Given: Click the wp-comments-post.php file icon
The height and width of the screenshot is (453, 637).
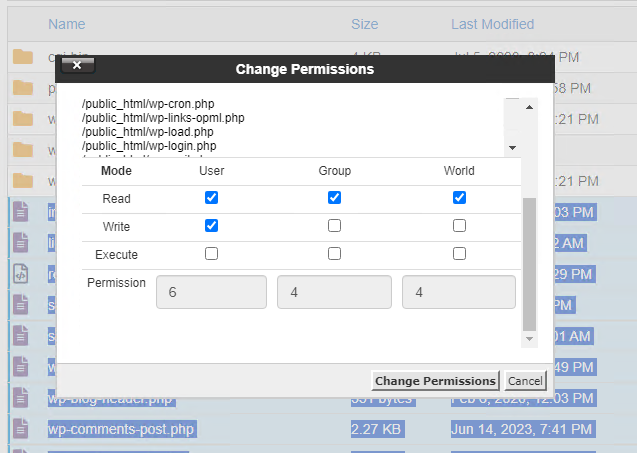Looking at the screenshot, I should click(20, 429).
